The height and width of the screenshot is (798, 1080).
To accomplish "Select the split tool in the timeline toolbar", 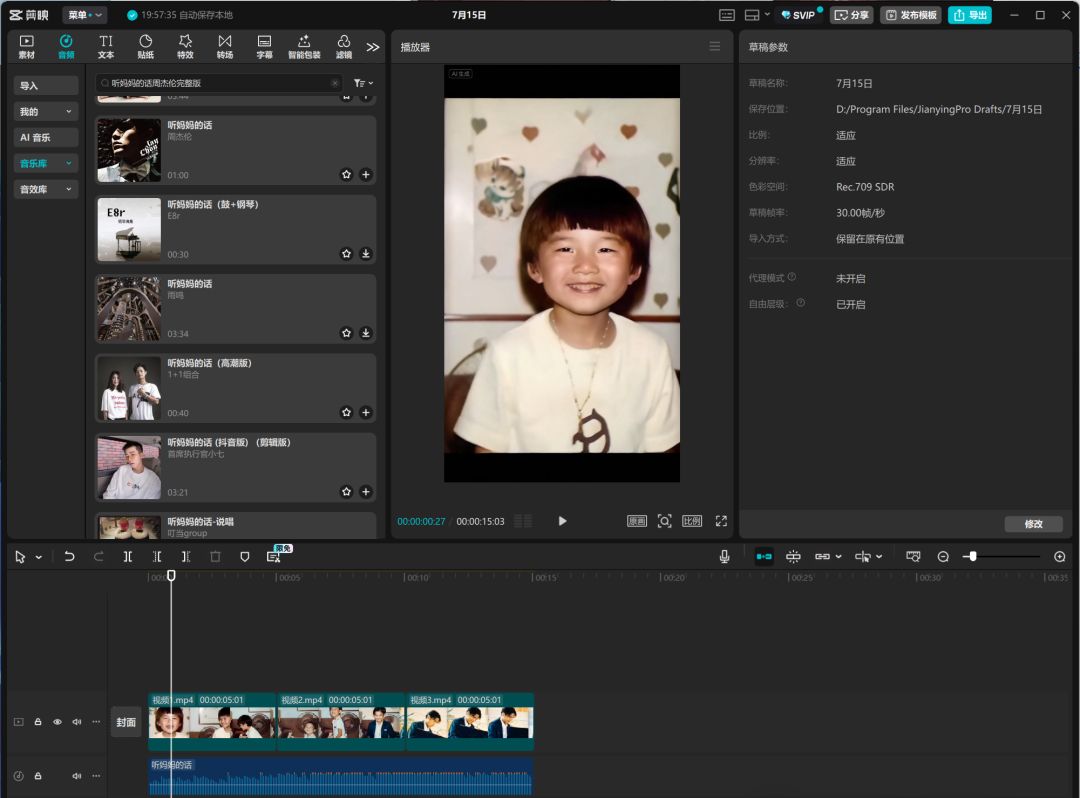I will click(x=128, y=556).
